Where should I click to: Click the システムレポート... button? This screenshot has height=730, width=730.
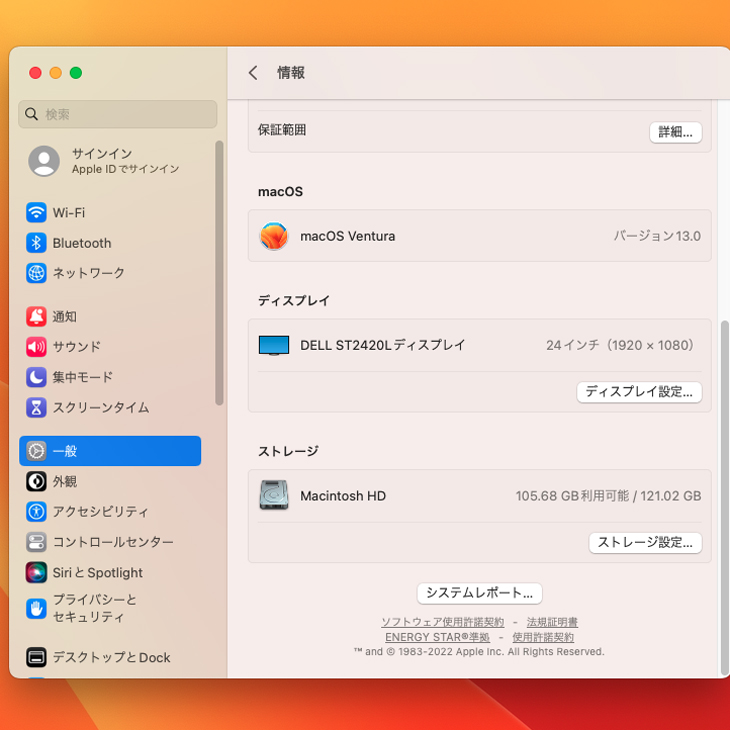pyautogui.click(x=480, y=593)
